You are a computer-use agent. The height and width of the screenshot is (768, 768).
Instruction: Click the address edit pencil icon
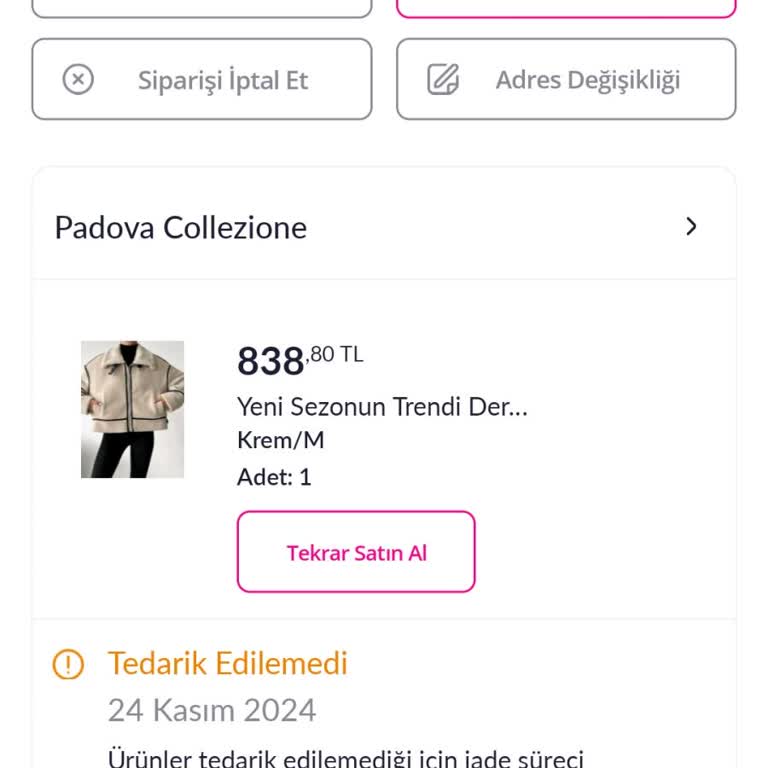(443, 79)
